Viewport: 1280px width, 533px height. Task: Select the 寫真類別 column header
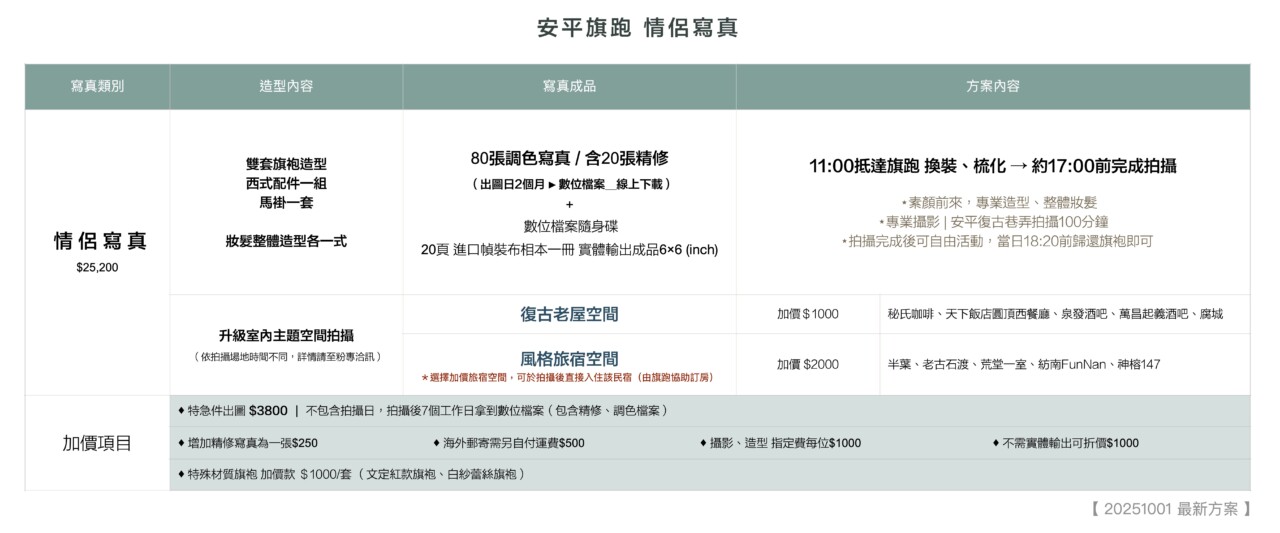[x=97, y=87]
